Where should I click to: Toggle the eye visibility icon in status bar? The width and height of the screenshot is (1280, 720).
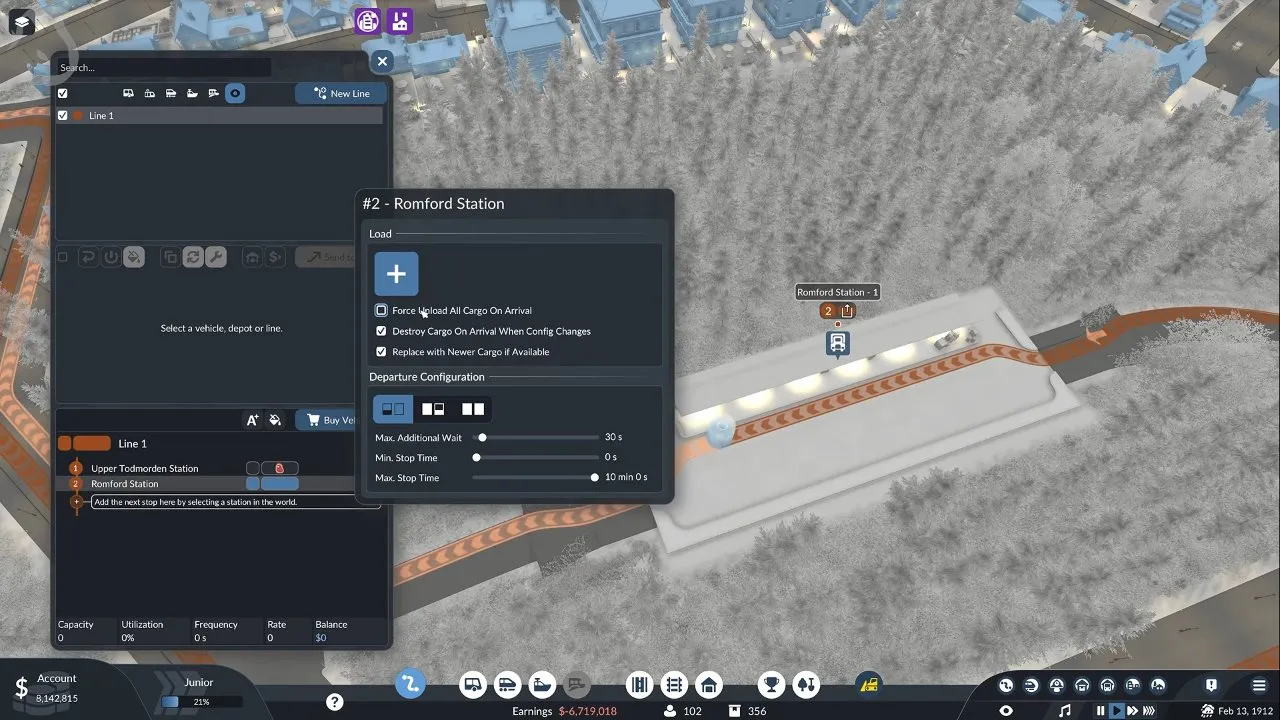point(1006,711)
